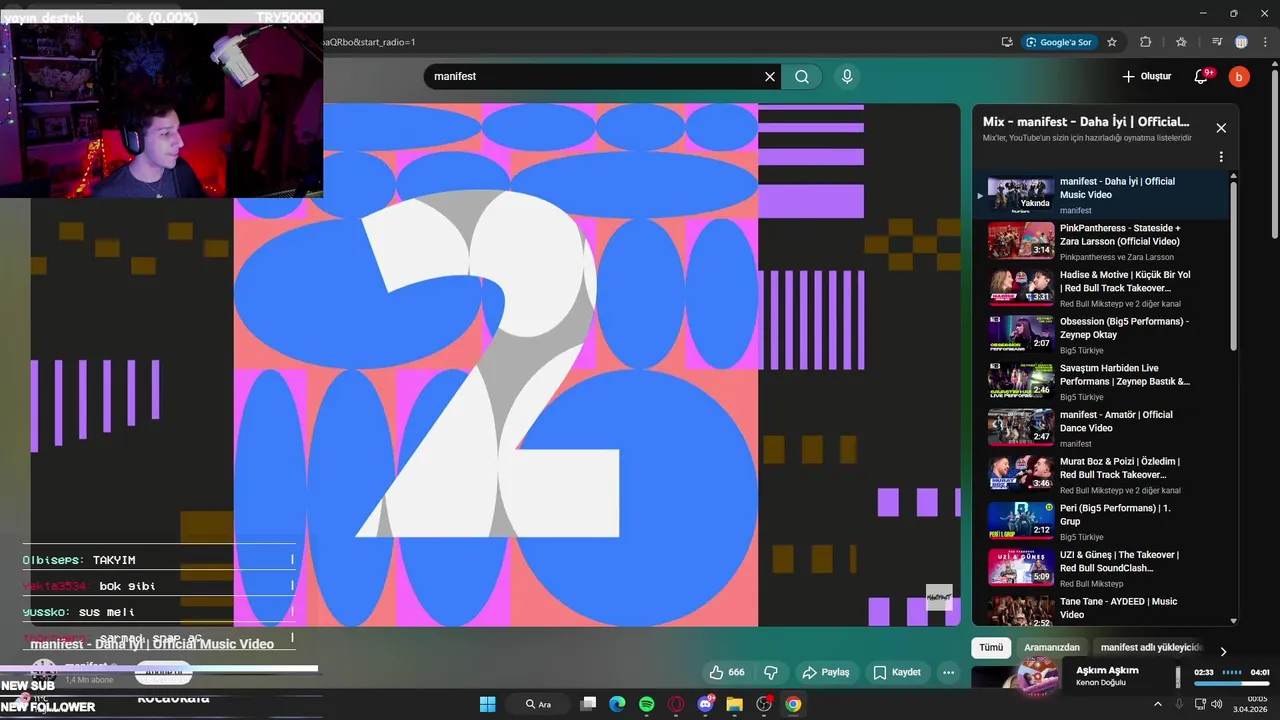Click install app icon in address bar
1280x720 pixels.
click(x=1007, y=42)
